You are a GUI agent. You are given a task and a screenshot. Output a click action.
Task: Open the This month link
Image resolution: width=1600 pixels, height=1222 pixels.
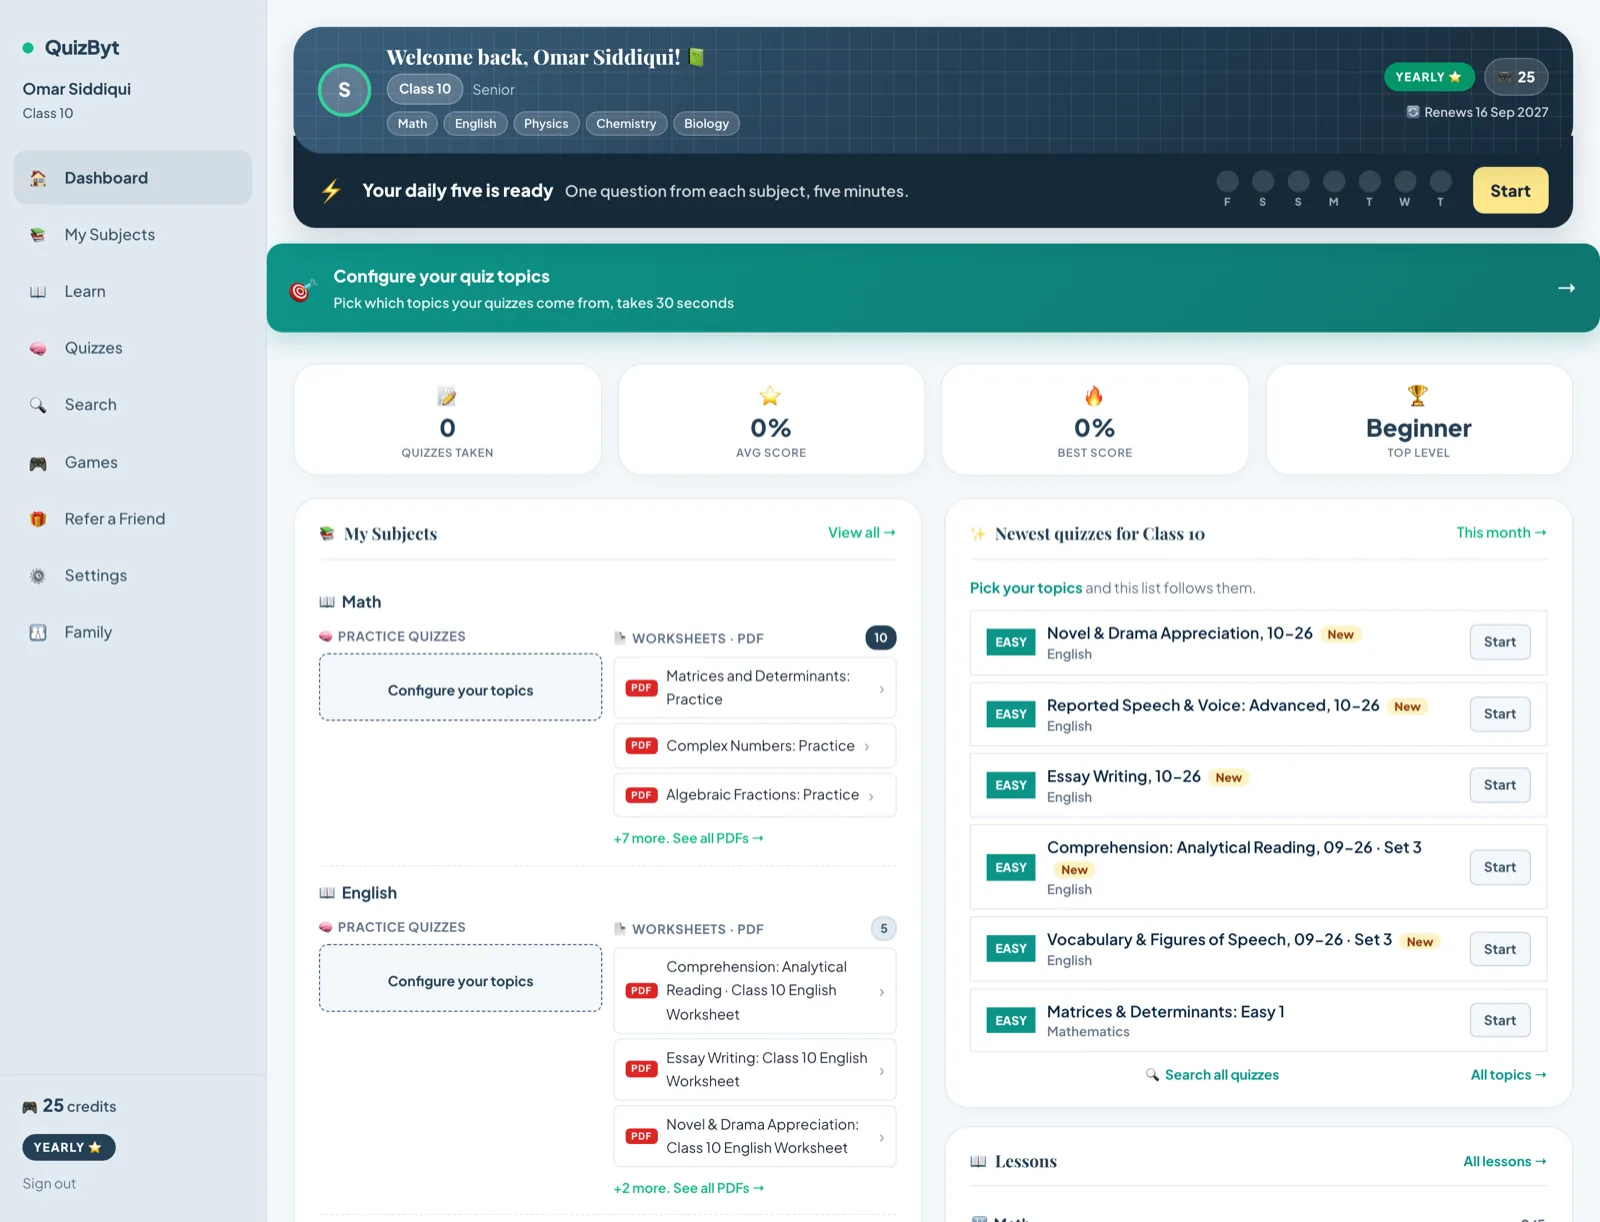point(1501,533)
